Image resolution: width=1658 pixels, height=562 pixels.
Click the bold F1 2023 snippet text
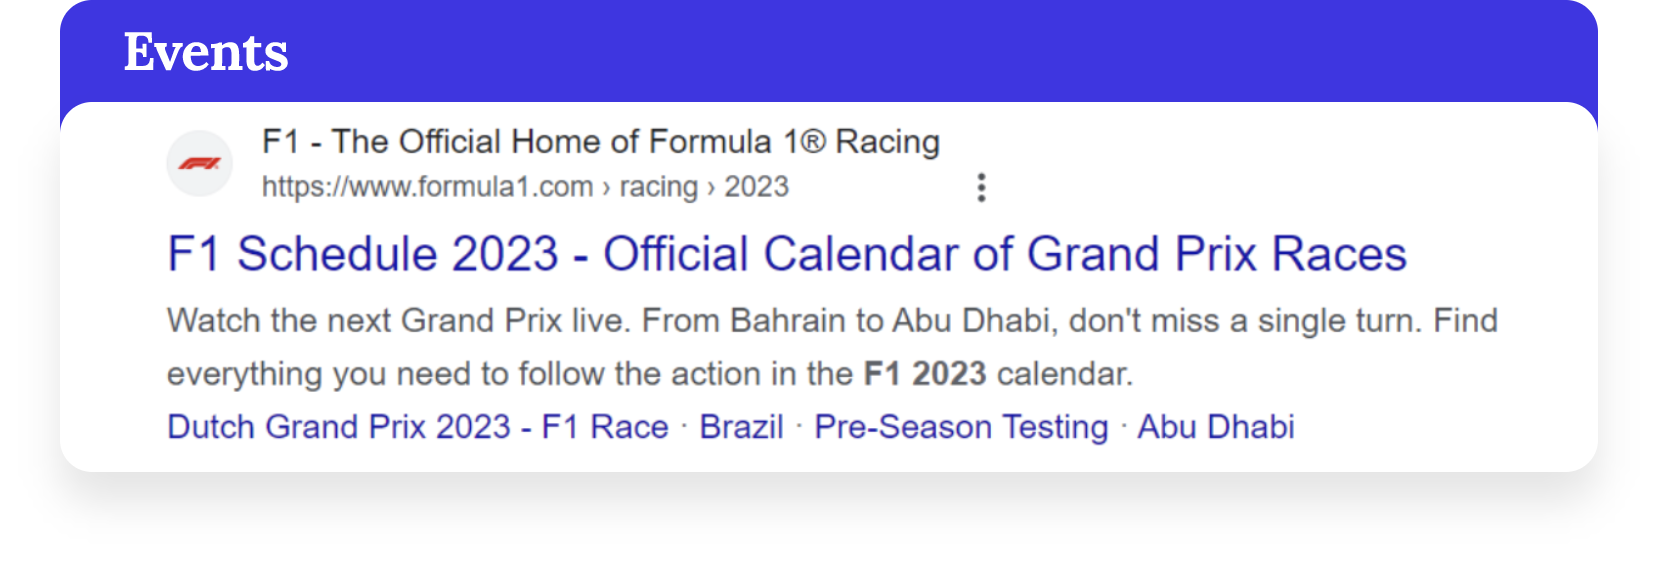point(925,374)
